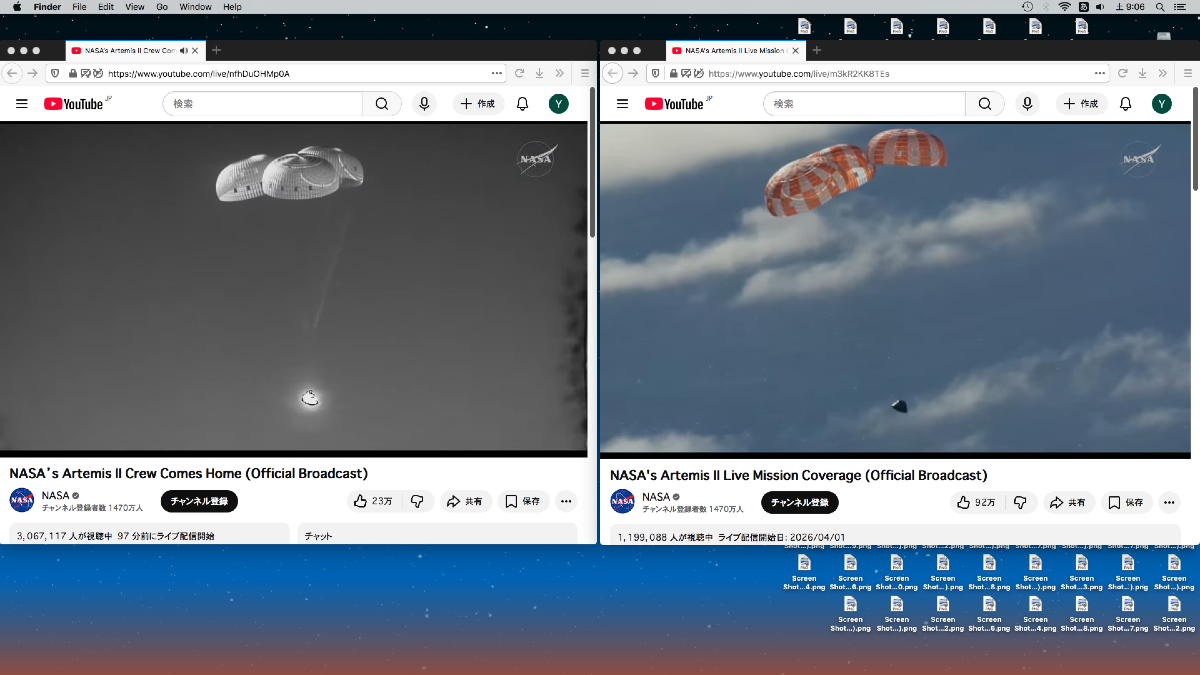Click search magnifier button in right window
The image size is (1200, 675).
coord(985,104)
